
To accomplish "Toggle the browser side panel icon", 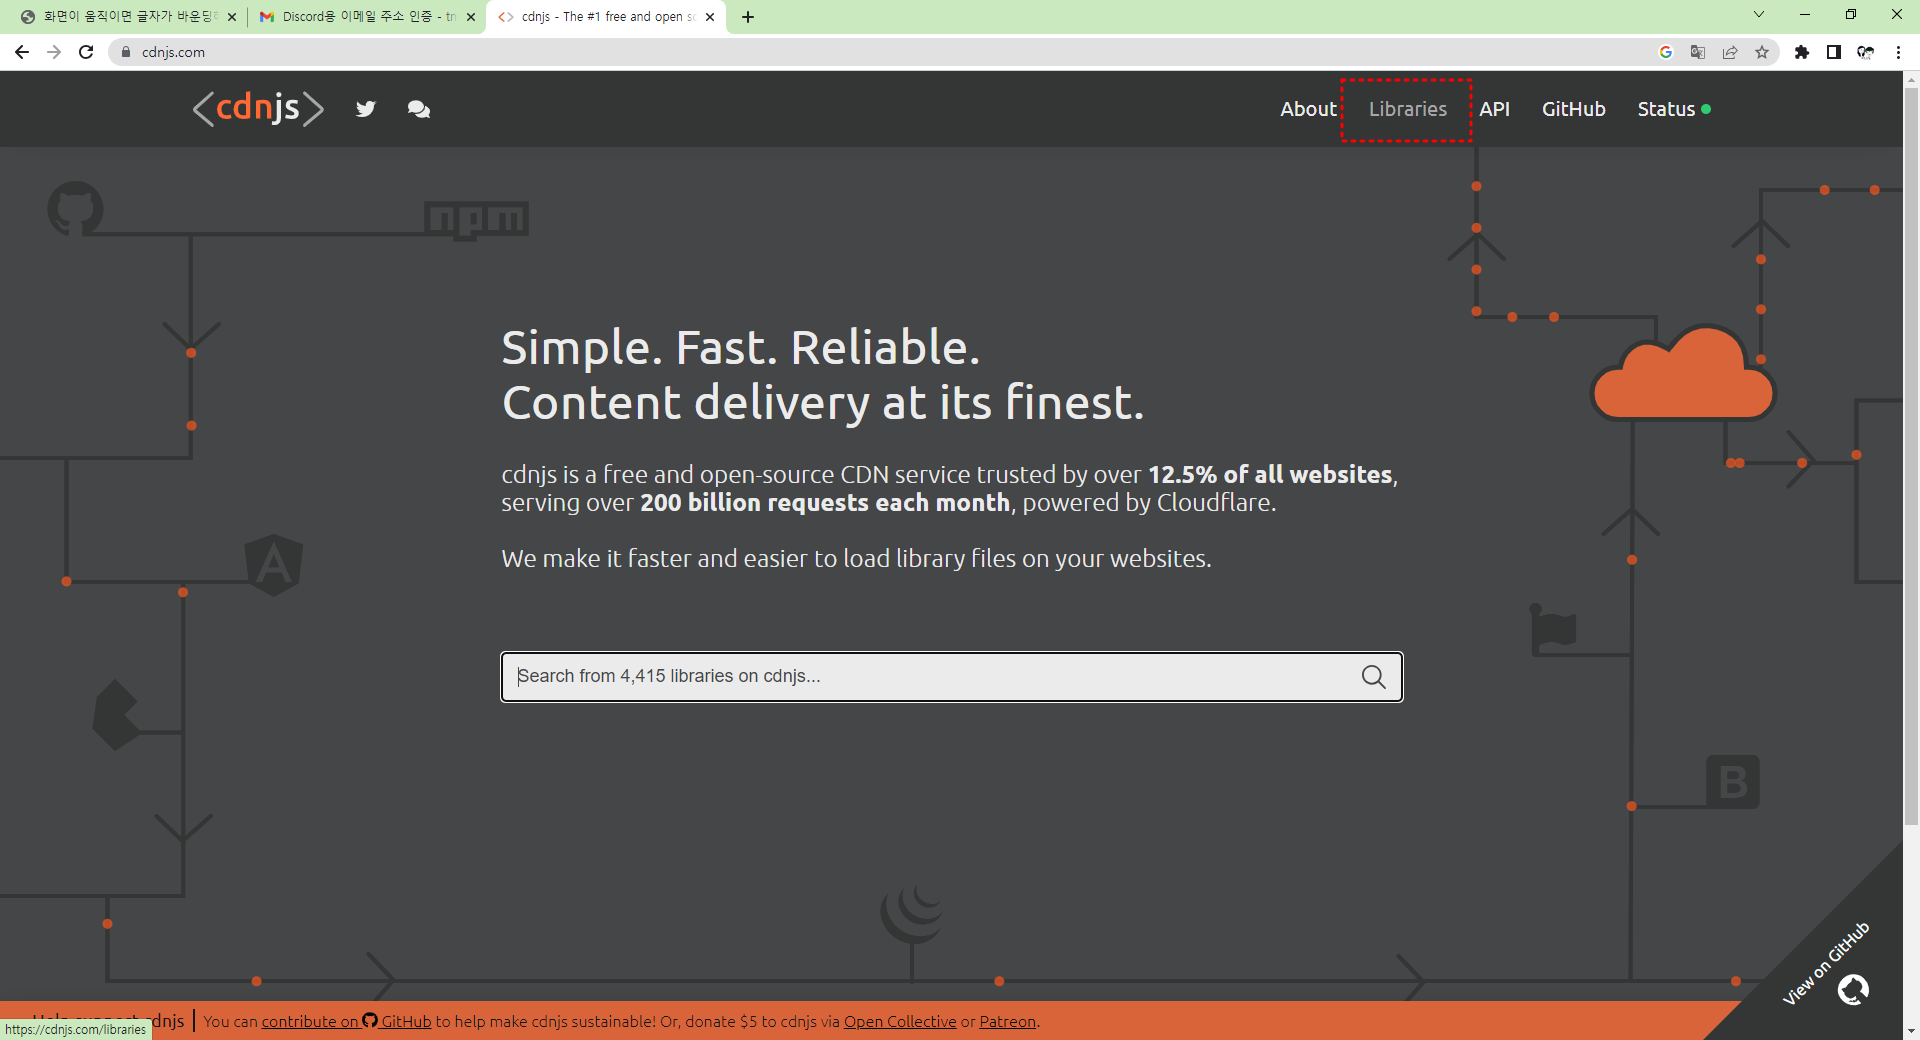I will pyautogui.click(x=1834, y=52).
